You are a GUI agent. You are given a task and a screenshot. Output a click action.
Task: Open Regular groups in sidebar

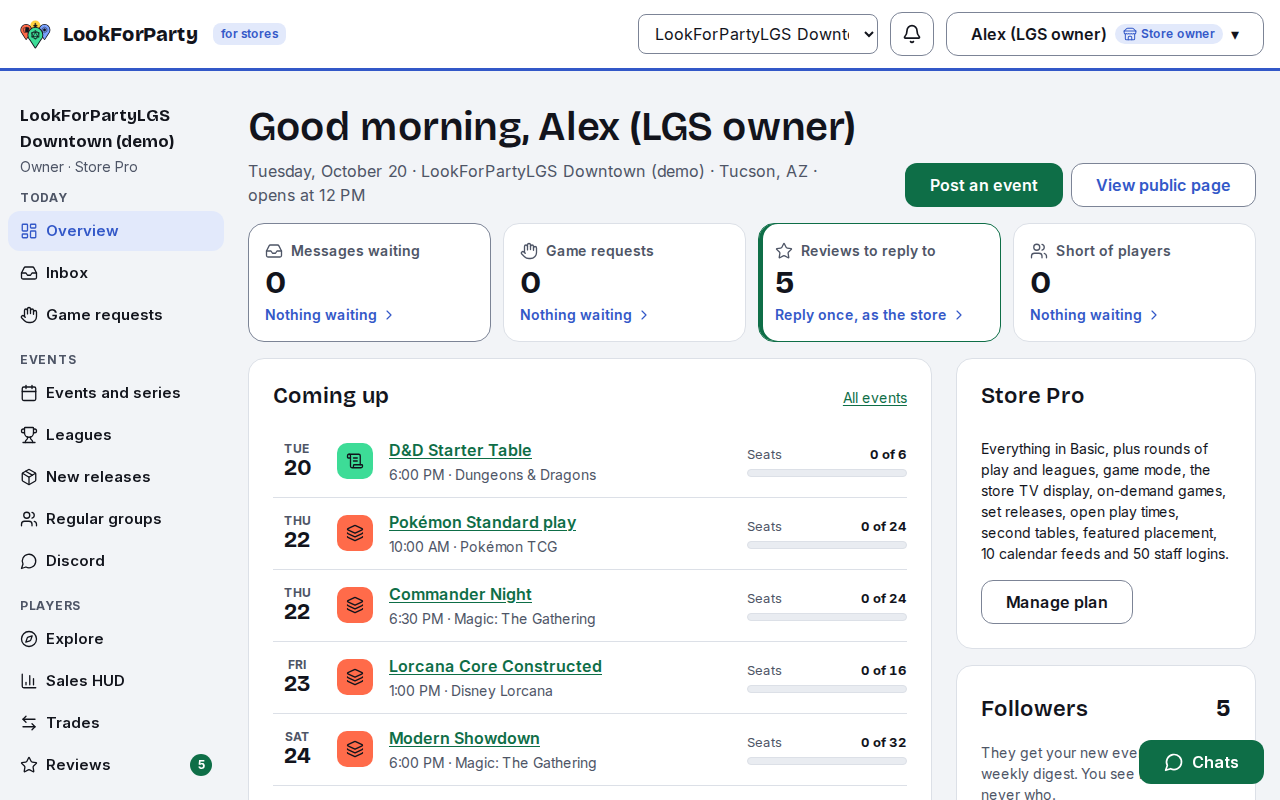(x=116, y=519)
